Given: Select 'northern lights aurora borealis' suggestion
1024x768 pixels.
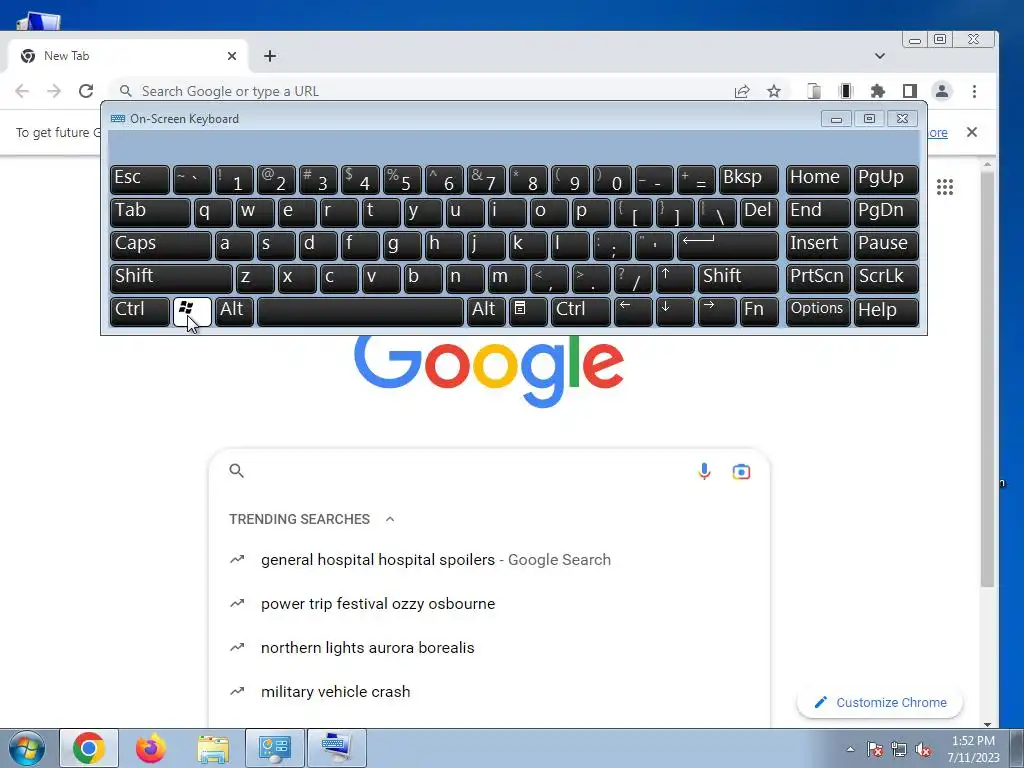Looking at the screenshot, I should [x=368, y=647].
